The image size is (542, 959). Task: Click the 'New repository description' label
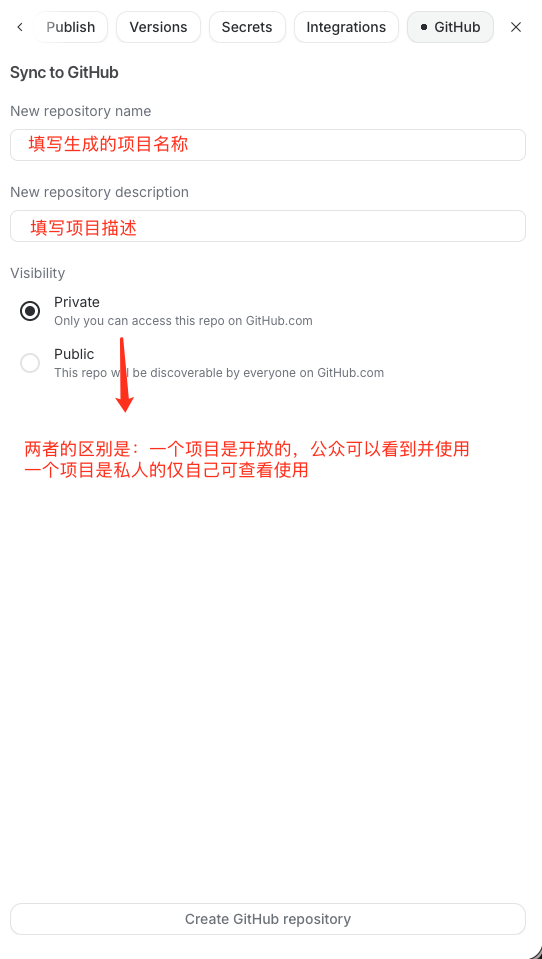tap(100, 192)
